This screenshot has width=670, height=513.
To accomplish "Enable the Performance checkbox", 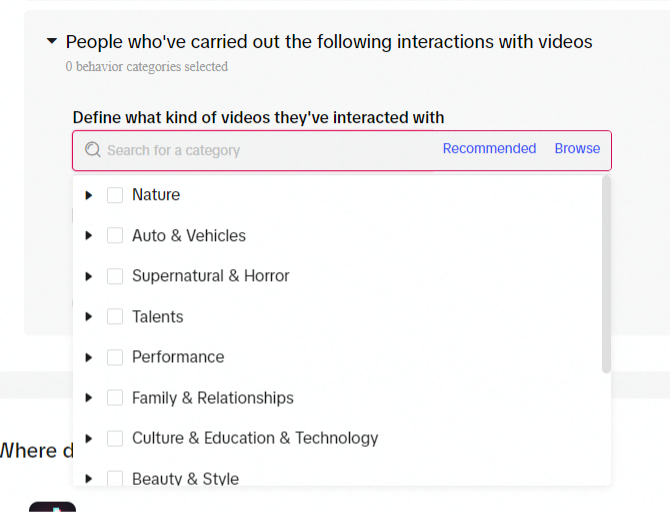I will click(115, 357).
